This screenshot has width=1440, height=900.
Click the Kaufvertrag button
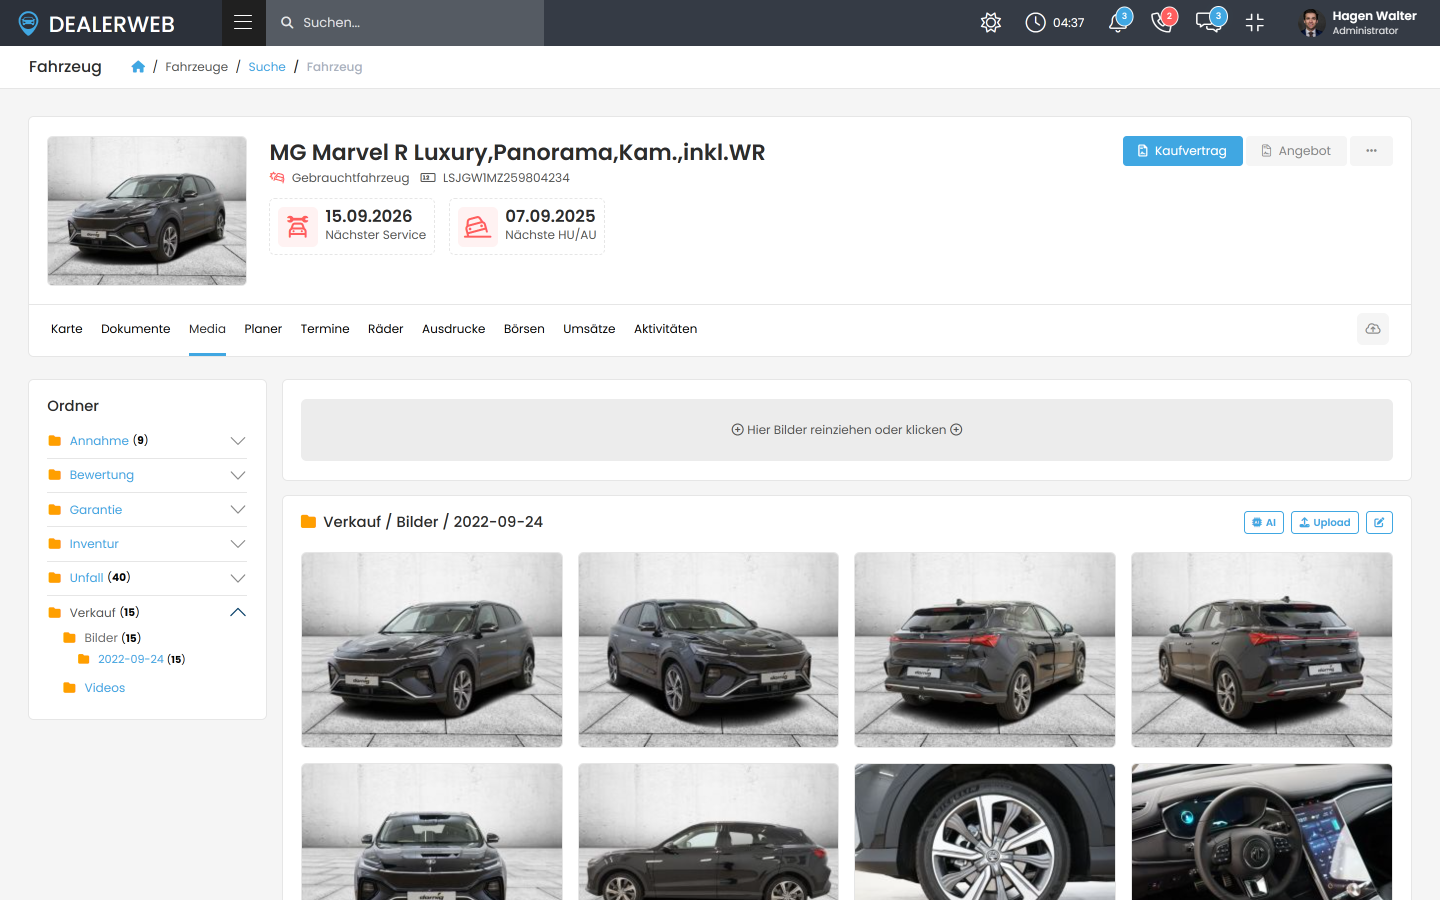pos(1182,151)
